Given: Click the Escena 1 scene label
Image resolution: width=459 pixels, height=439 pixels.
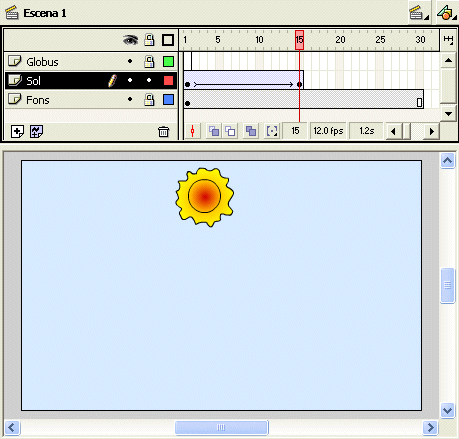Looking at the screenshot, I should (45, 13).
